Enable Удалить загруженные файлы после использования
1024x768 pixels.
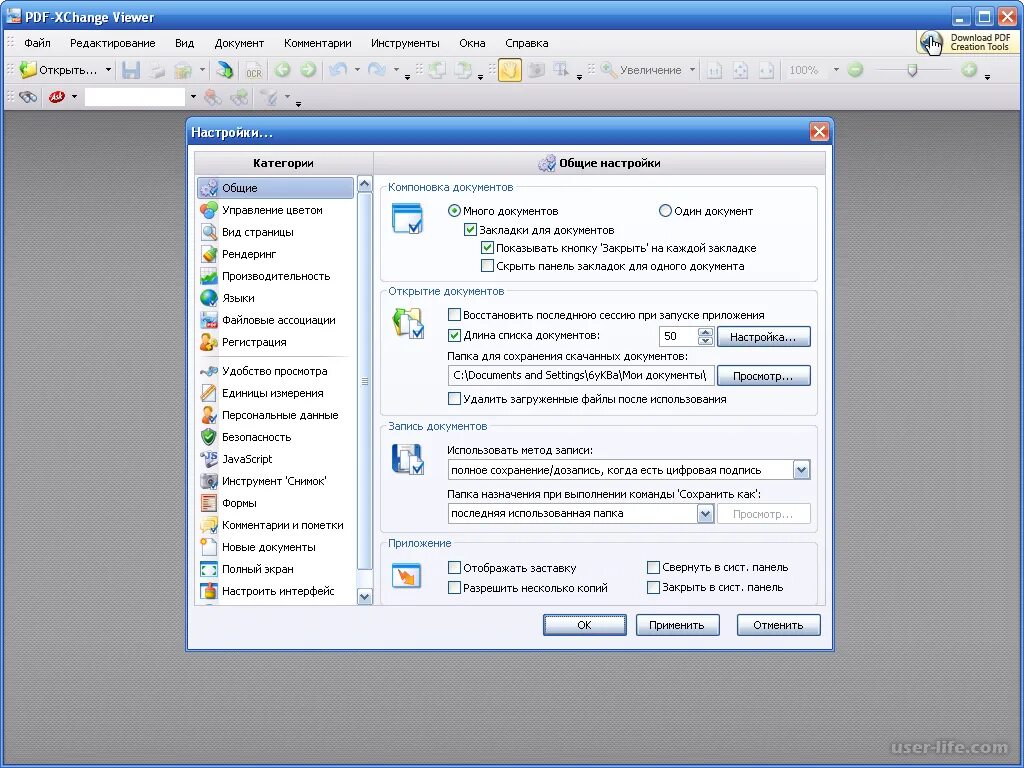tap(455, 398)
